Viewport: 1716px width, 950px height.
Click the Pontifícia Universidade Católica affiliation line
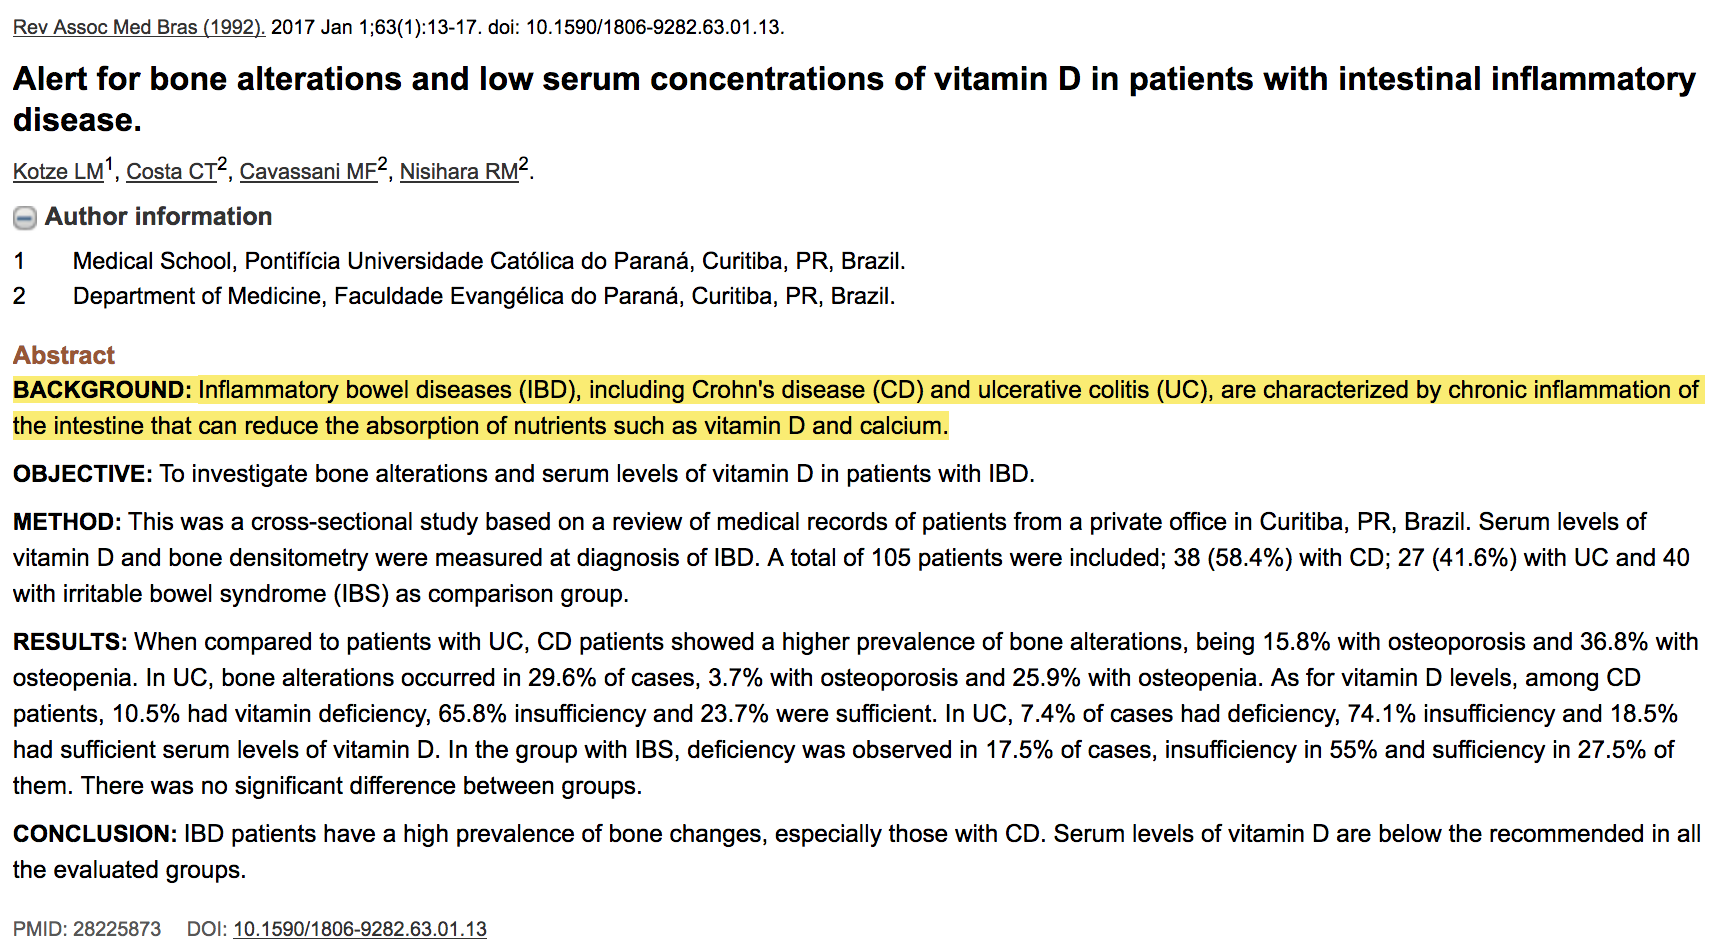coord(489,261)
